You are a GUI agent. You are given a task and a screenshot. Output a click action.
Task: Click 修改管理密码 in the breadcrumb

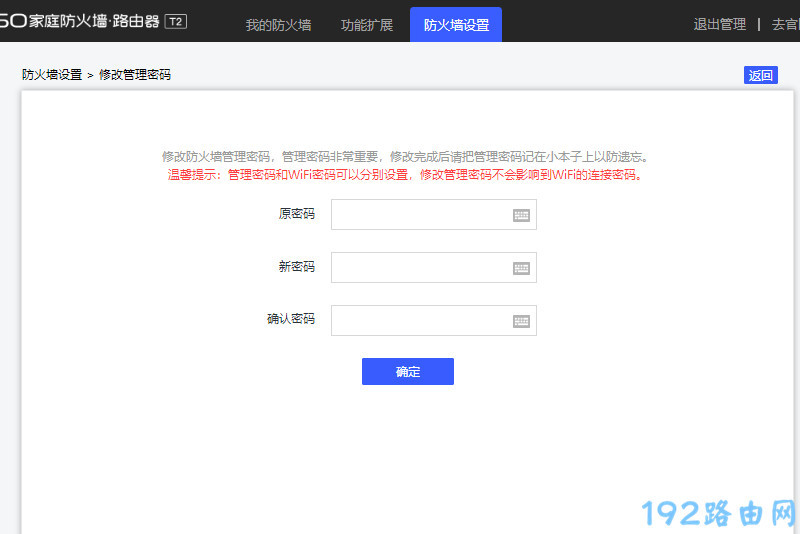tap(135, 75)
